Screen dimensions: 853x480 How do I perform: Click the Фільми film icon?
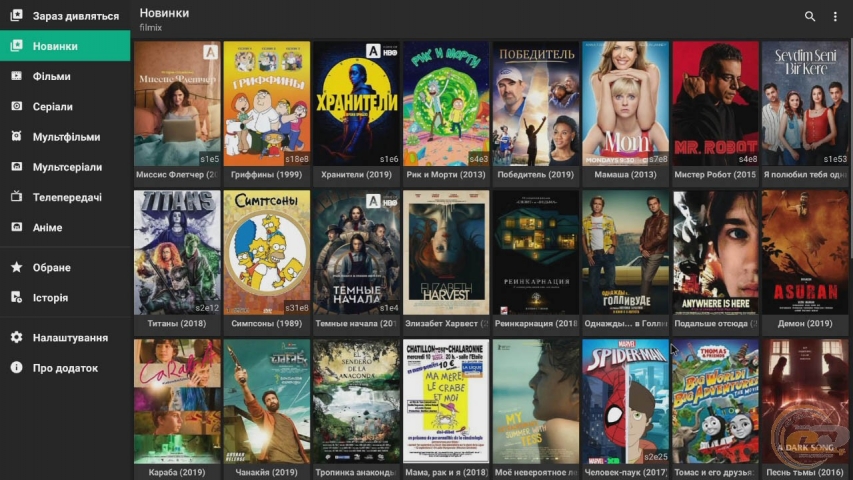(16, 76)
